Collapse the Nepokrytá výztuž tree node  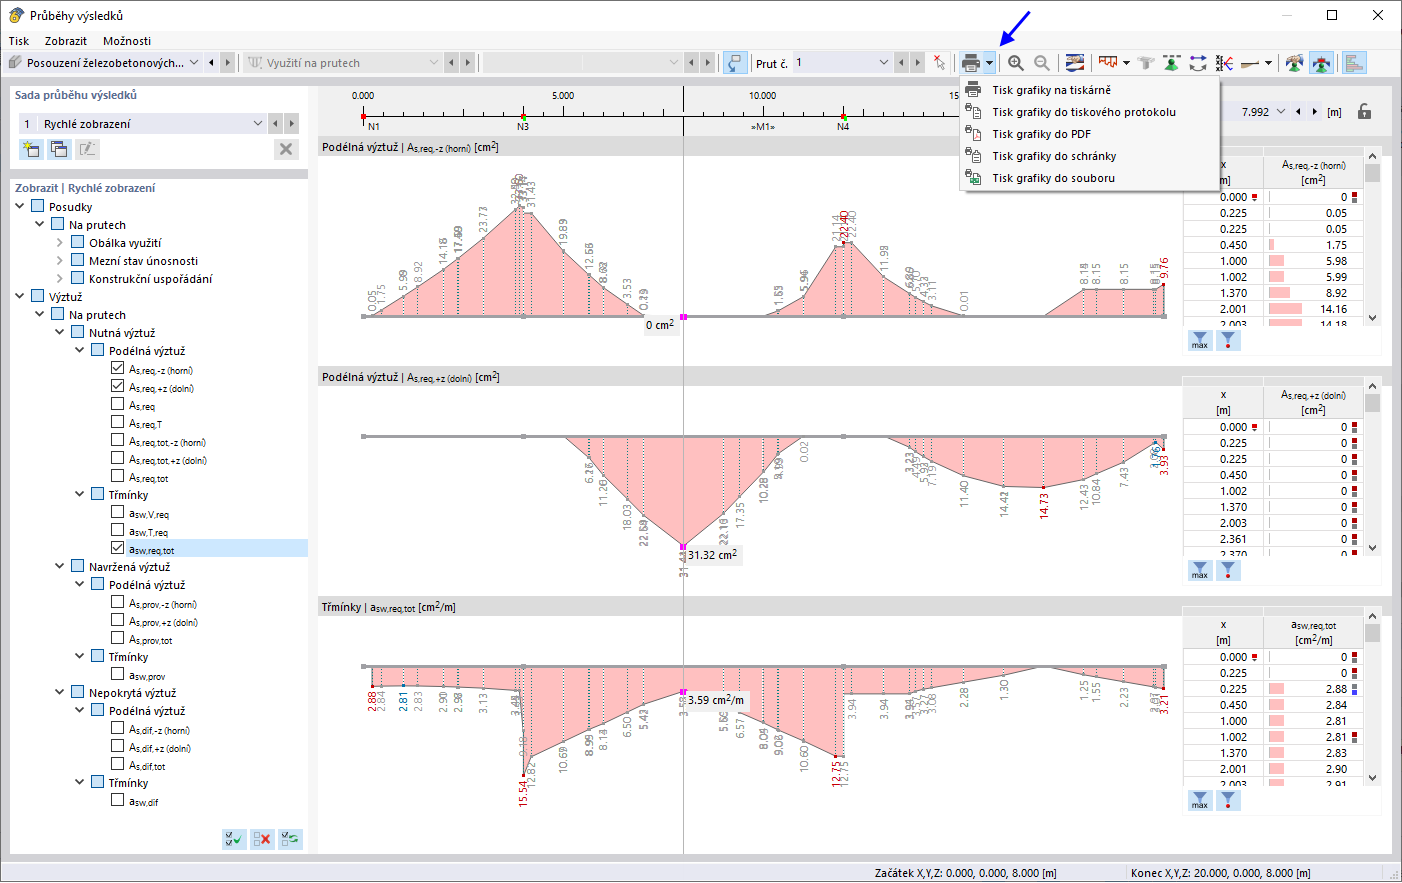click(x=60, y=693)
